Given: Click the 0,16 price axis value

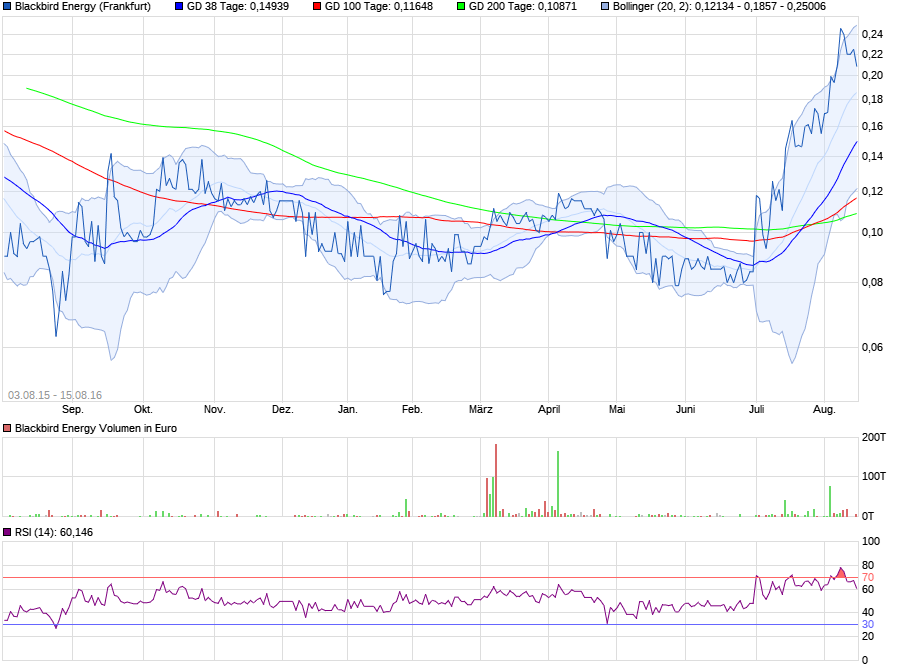Looking at the screenshot, I should point(872,126).
